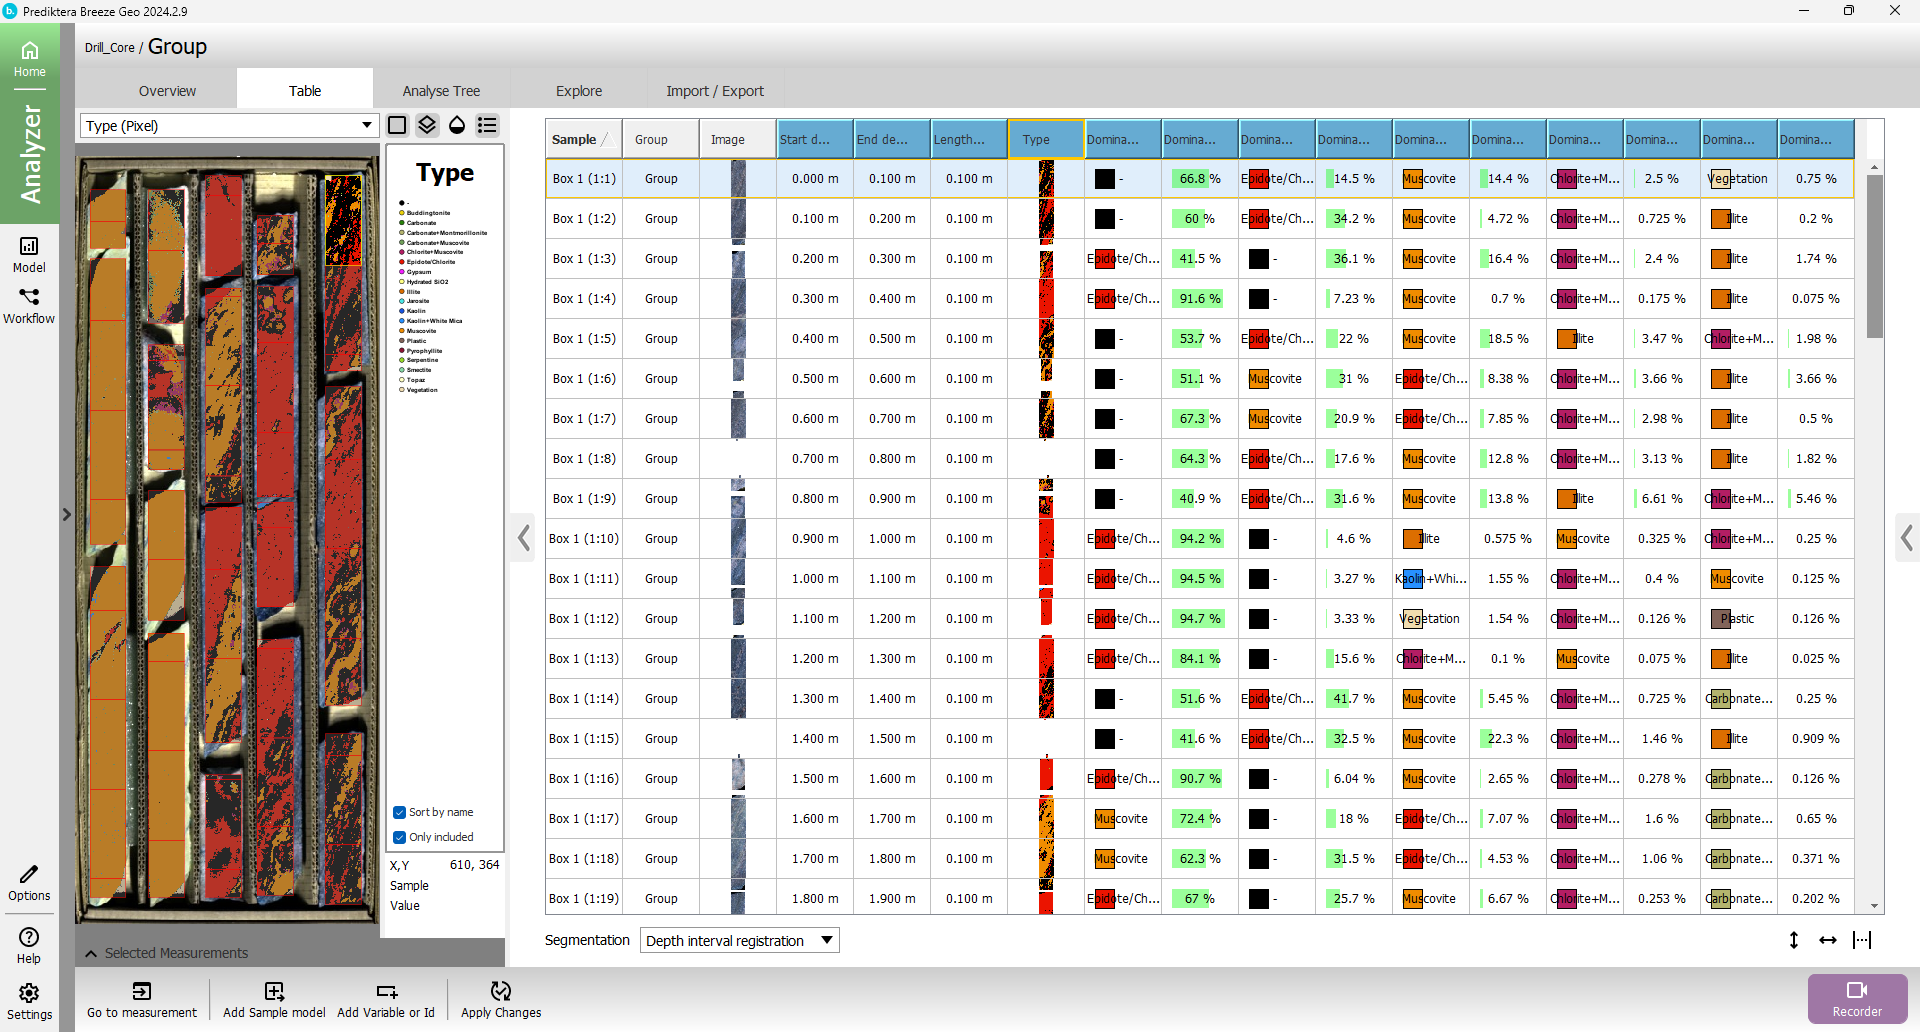This screenshot has width=1920, height=1032.
Task: Click Apply Changes icon
Action: (x=500, y=998)
